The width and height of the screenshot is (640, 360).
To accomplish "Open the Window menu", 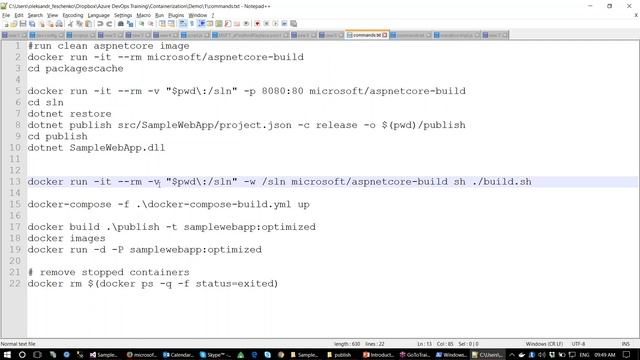I will click(x=198, y=15).
